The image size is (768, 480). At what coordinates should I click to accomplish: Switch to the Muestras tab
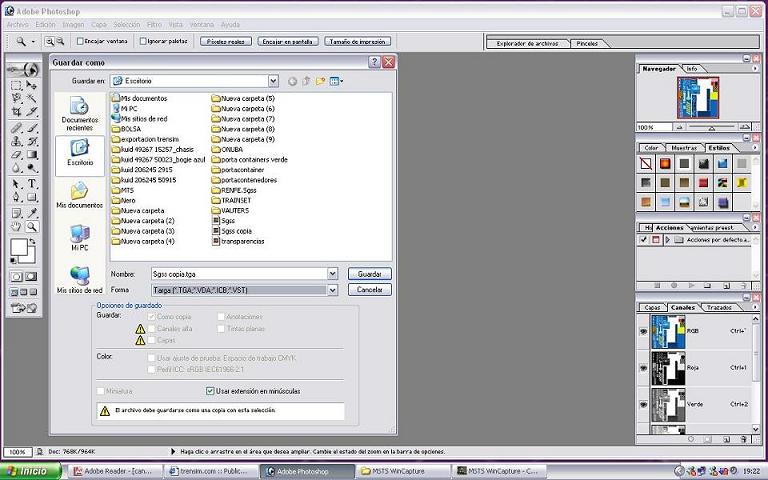point(684,148)
